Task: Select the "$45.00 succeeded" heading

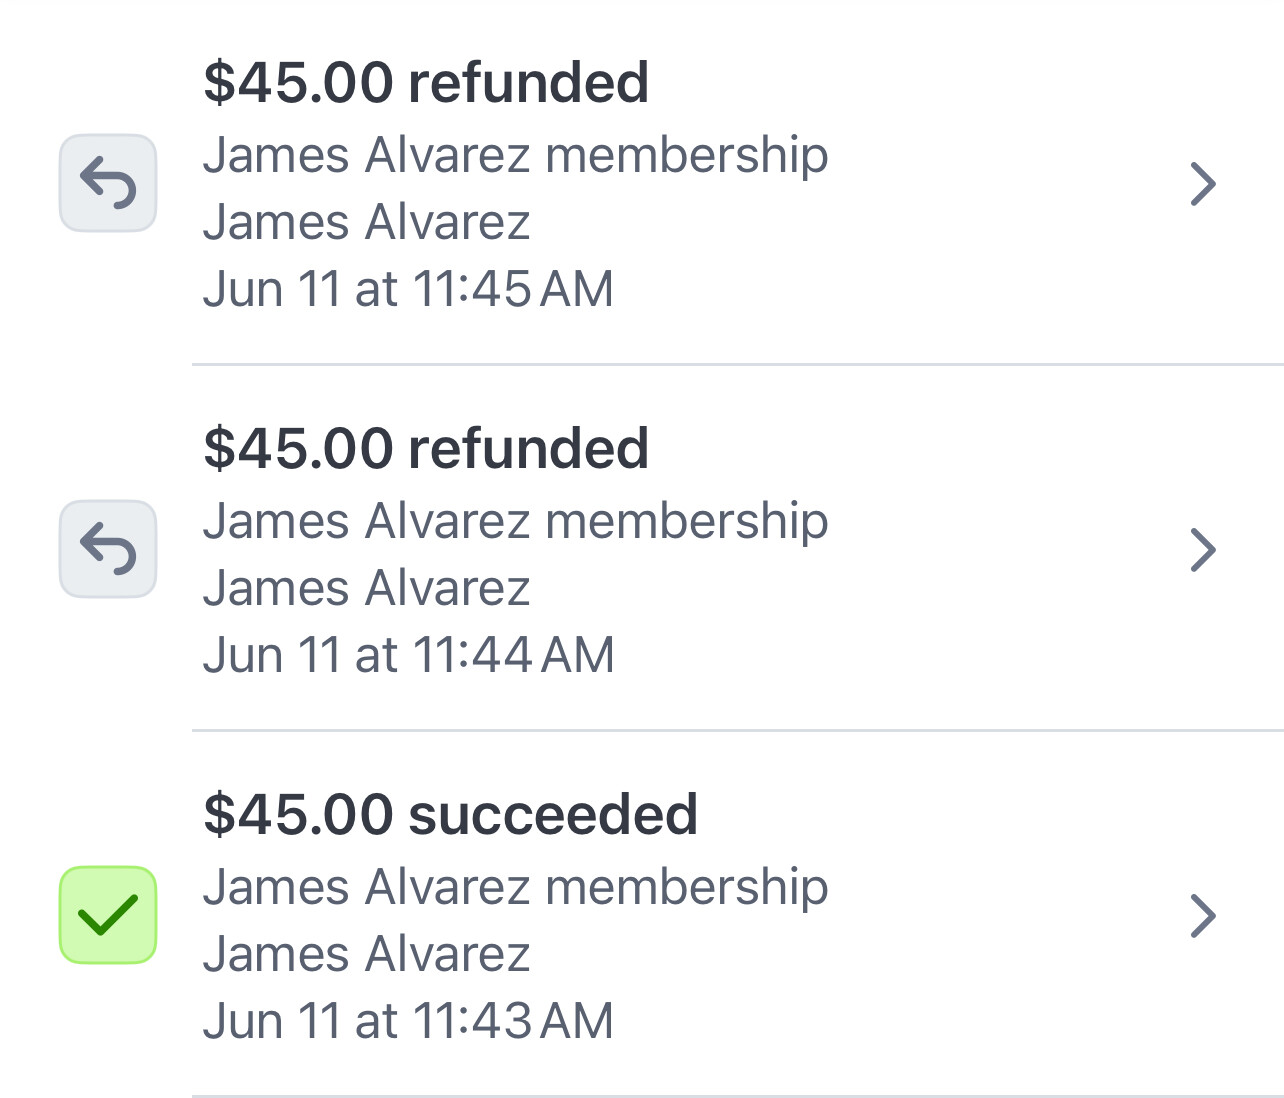Action: tap(450, 814)
